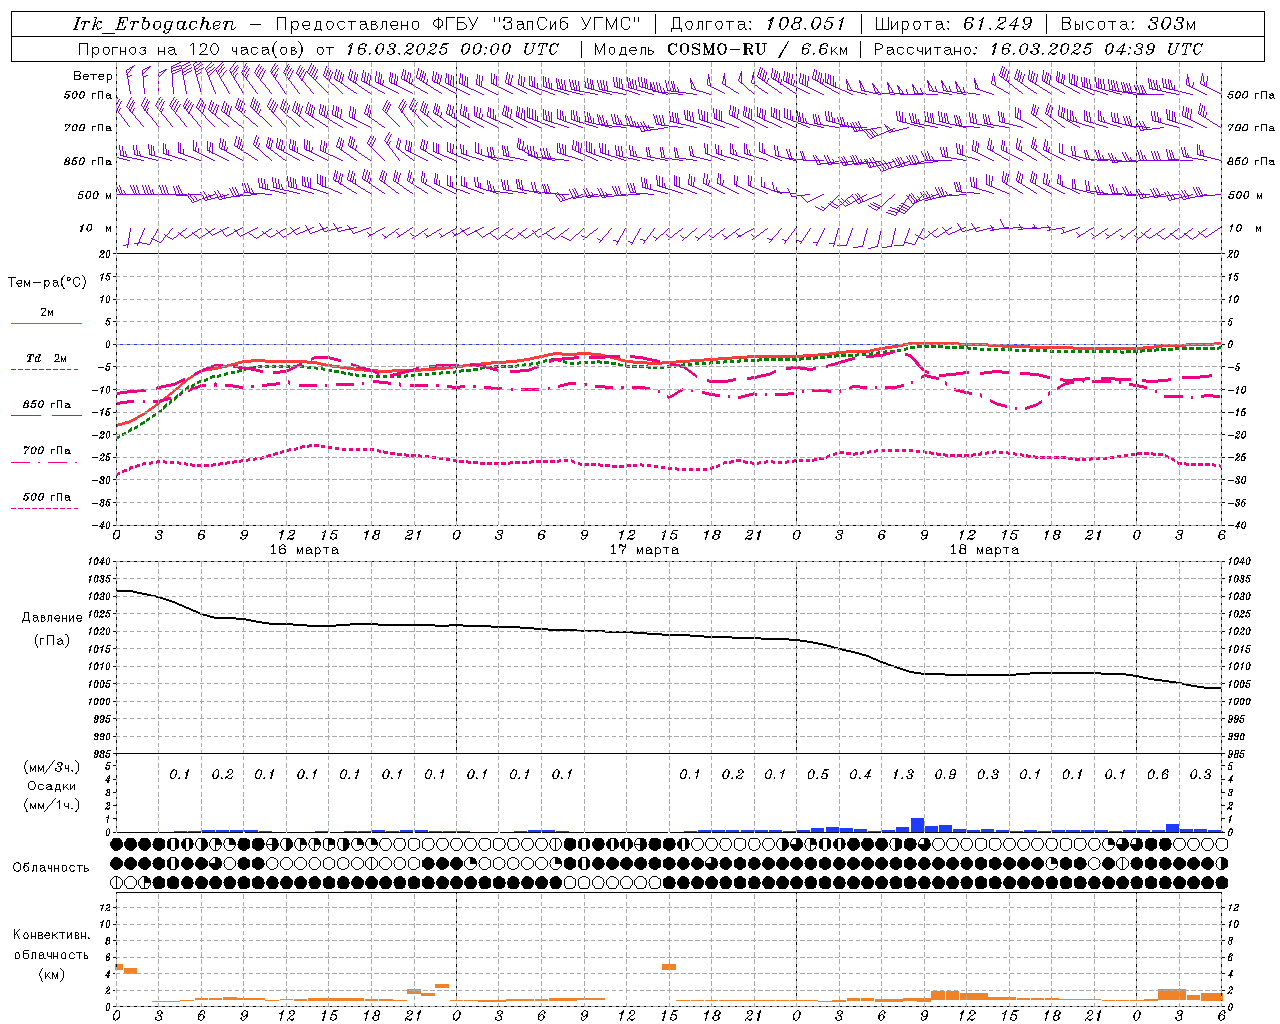Click the '17 марта' date label
Image resolution: width=1280 pixels, height=1024 pixels.
644,549
